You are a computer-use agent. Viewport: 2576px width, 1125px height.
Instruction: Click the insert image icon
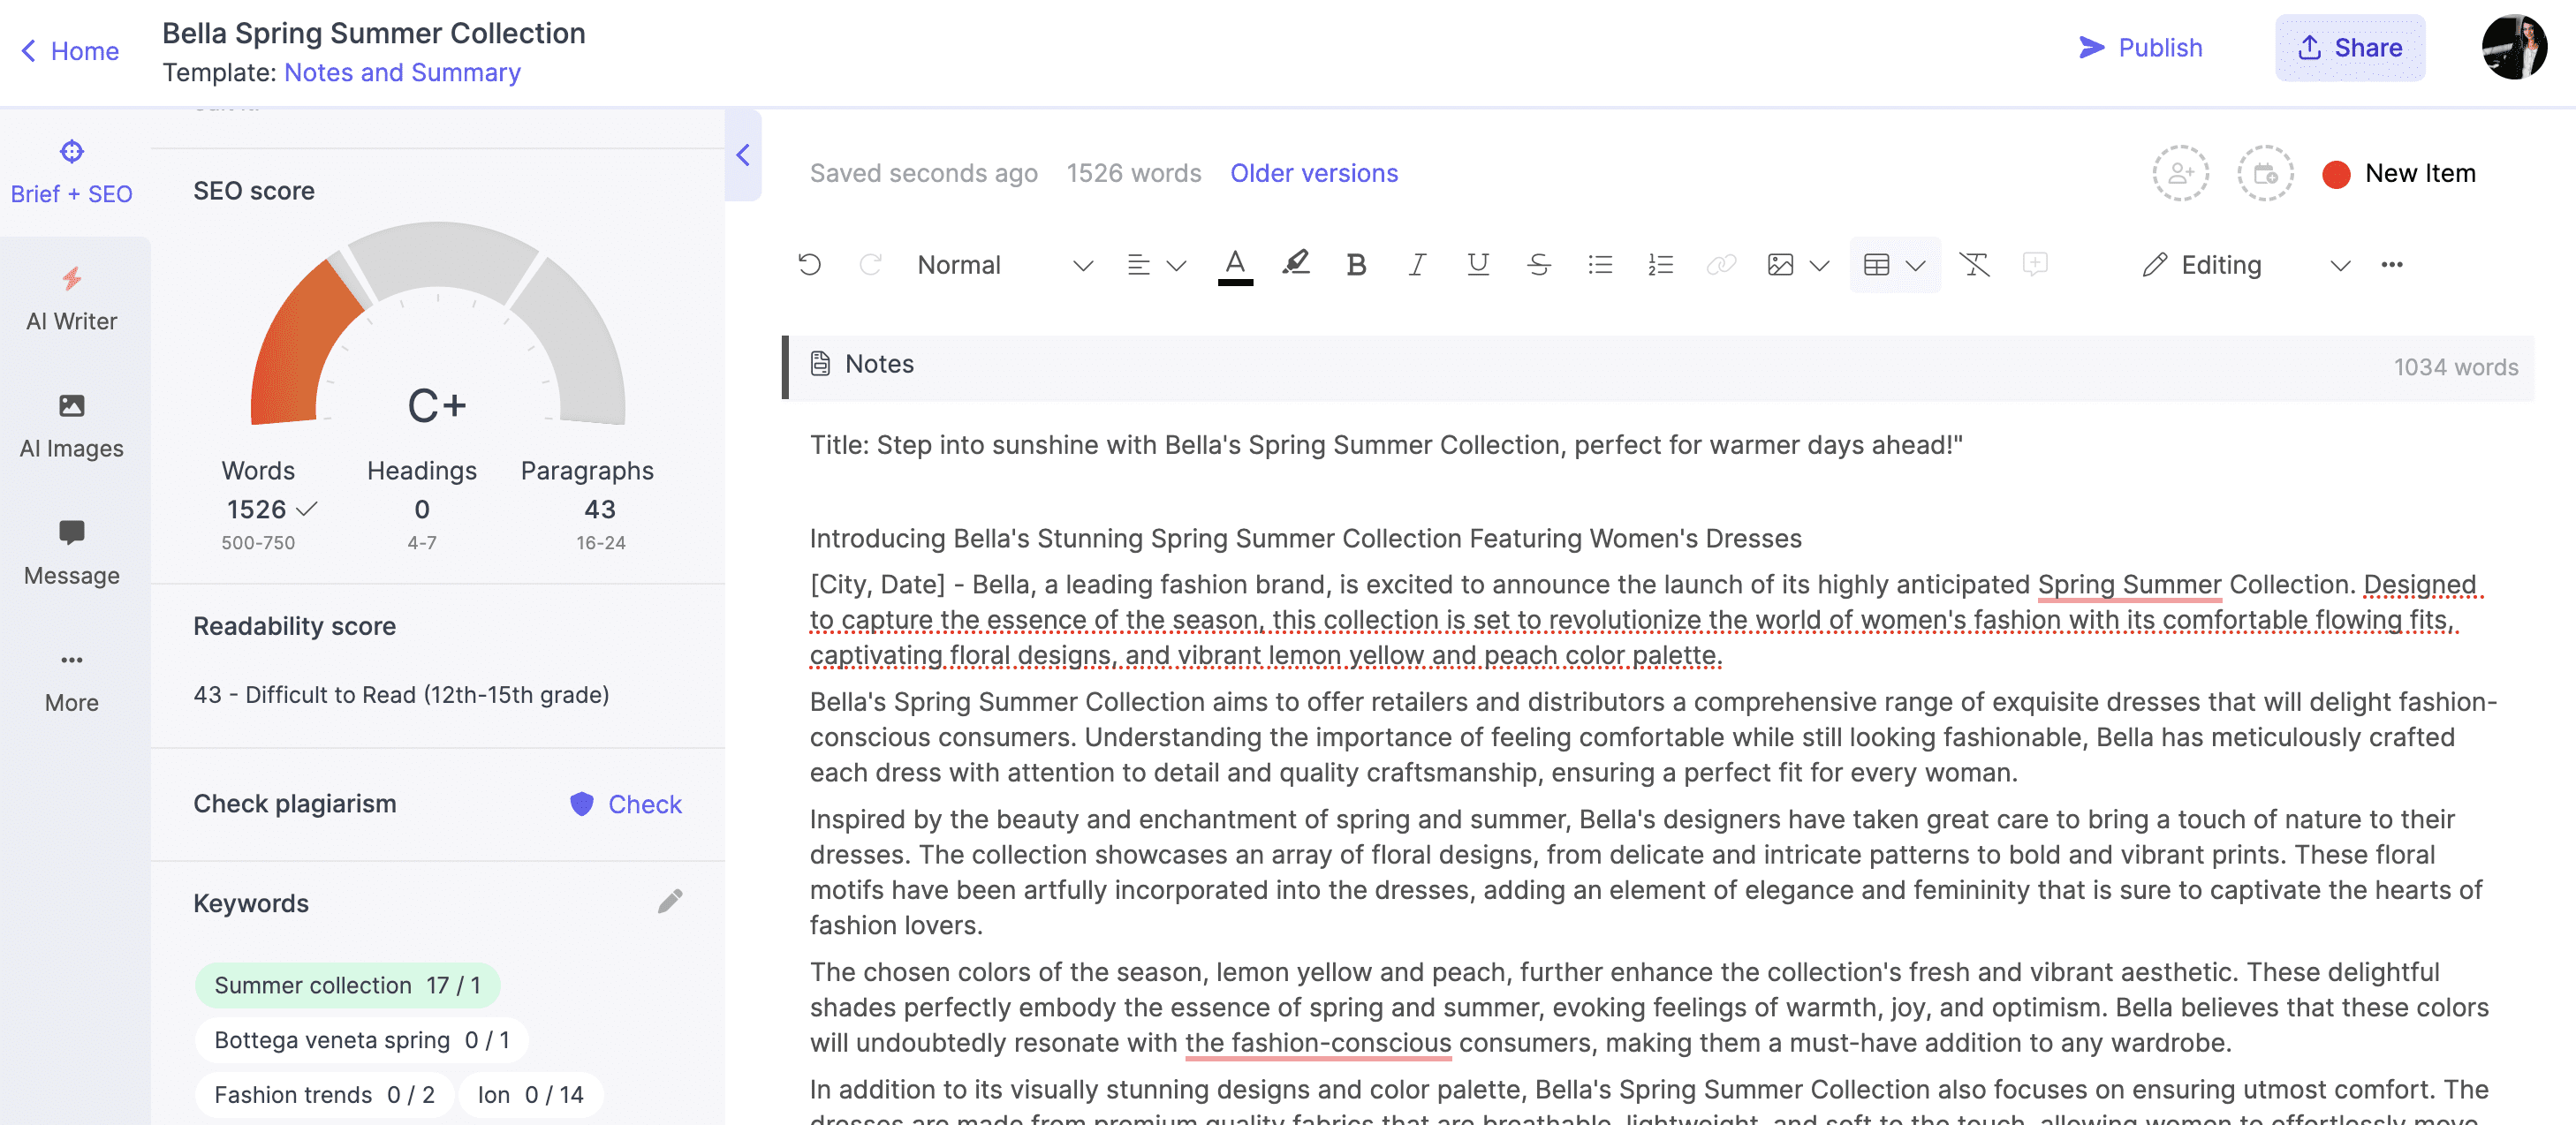pyautogui.click(x=1780, y=265)
